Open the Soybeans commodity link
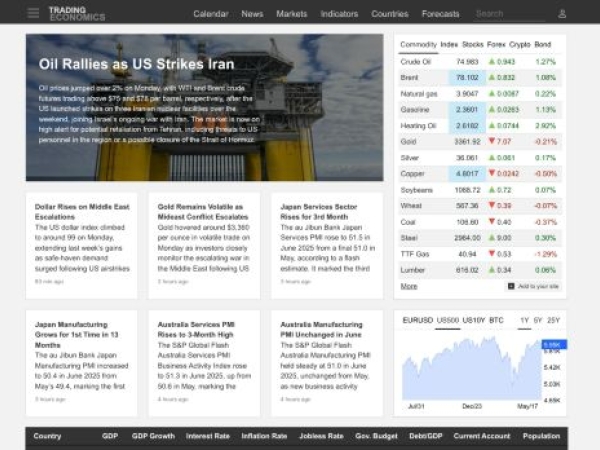This screenshot has height=450, width=600. [x=417, y=190]
